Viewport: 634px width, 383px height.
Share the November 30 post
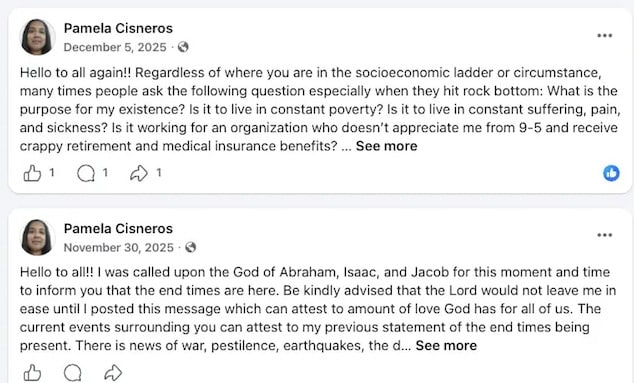[x=113, y=373]
